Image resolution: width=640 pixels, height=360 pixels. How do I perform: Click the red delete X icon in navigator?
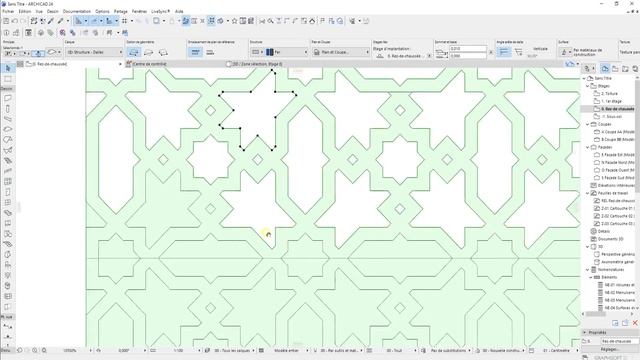click(x=635, y=323)
